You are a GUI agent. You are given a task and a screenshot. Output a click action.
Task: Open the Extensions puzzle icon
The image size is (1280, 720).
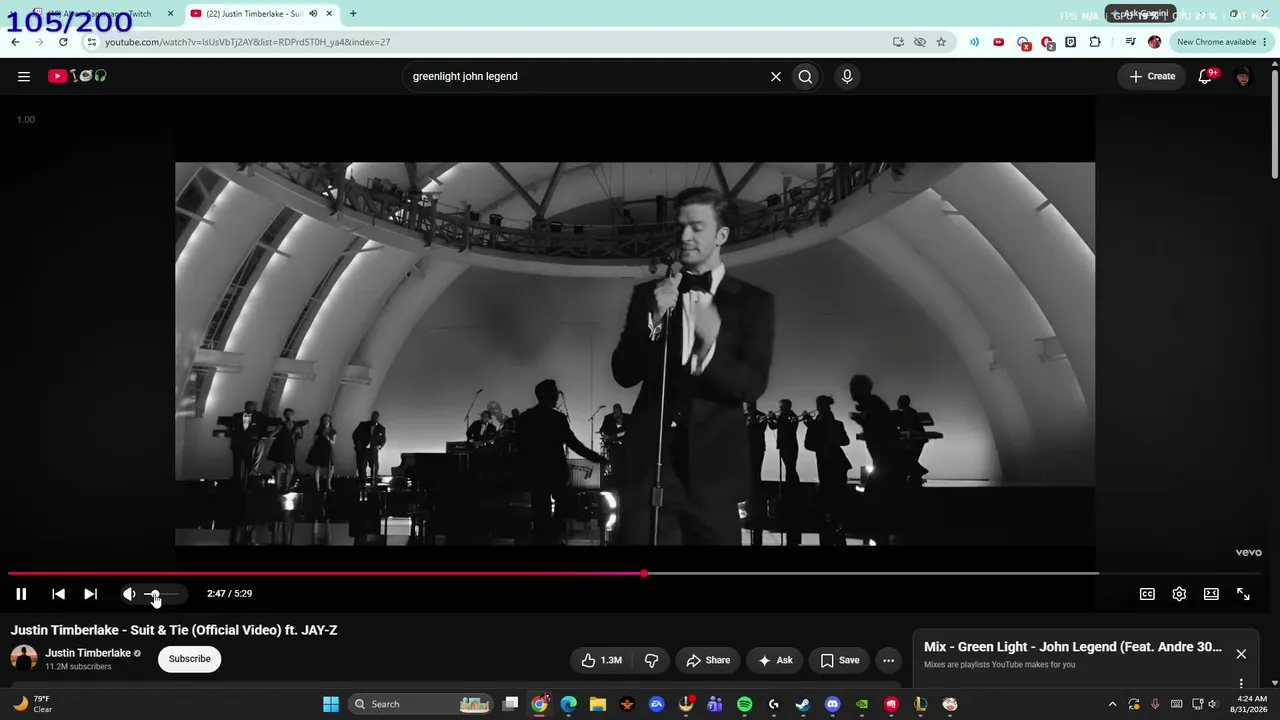(1095, 42)
